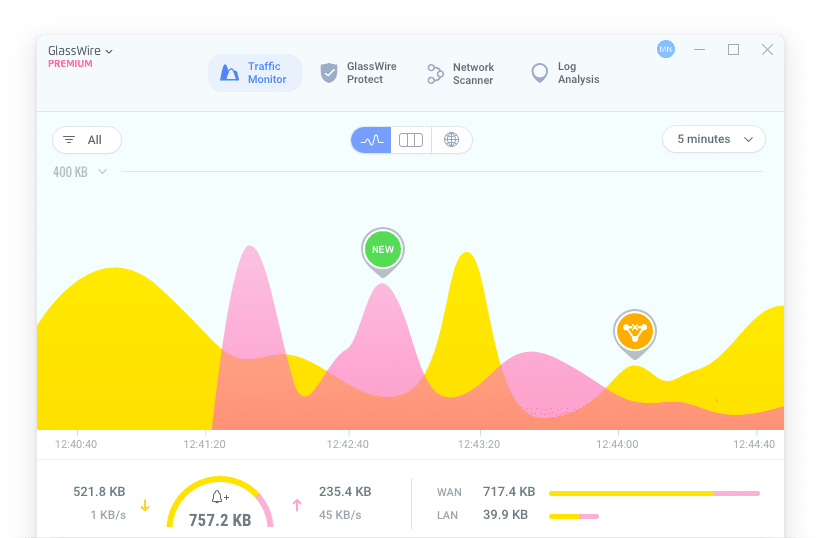Click the PREMIUM label
The image size is (822, 538).
70,64
